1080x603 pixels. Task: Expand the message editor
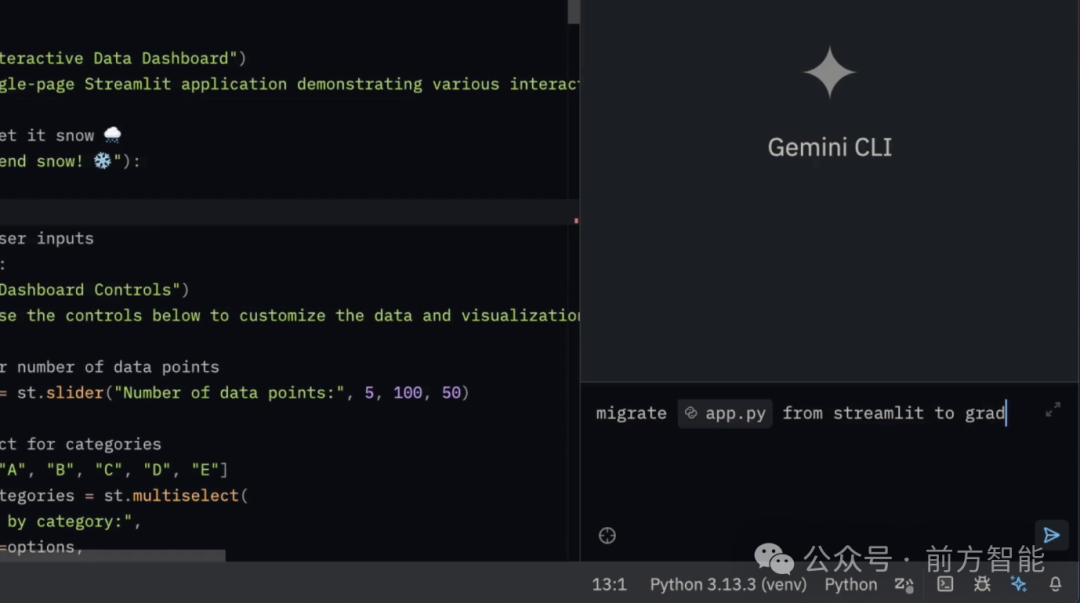pyautogui.click(x=1052, y=410)
